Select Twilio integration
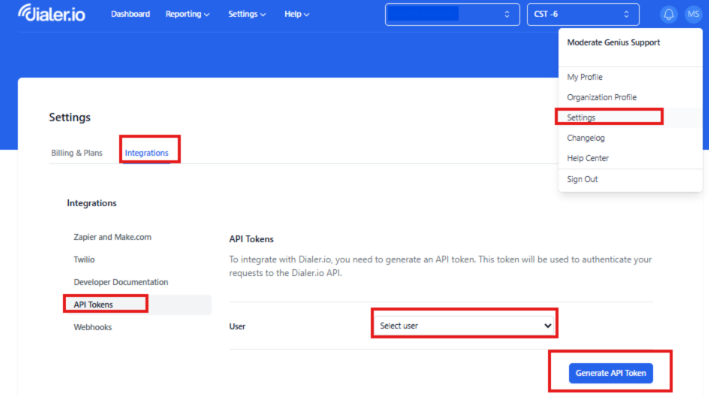 tap(84, 260)
